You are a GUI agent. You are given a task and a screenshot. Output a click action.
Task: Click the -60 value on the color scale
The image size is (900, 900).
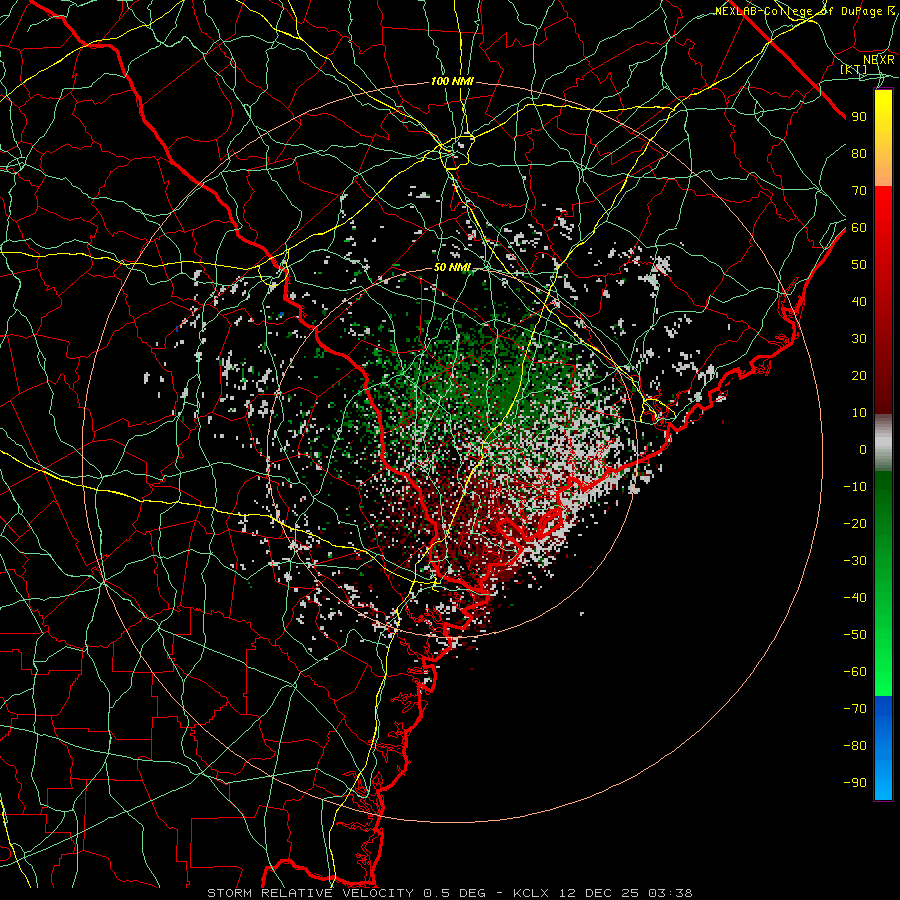tap(855, 672)
